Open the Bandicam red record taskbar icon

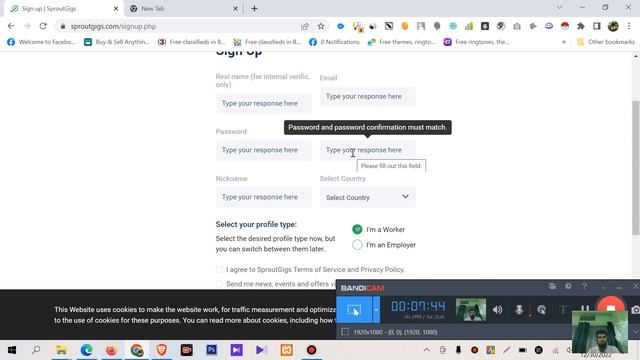[x=311, y=350]
